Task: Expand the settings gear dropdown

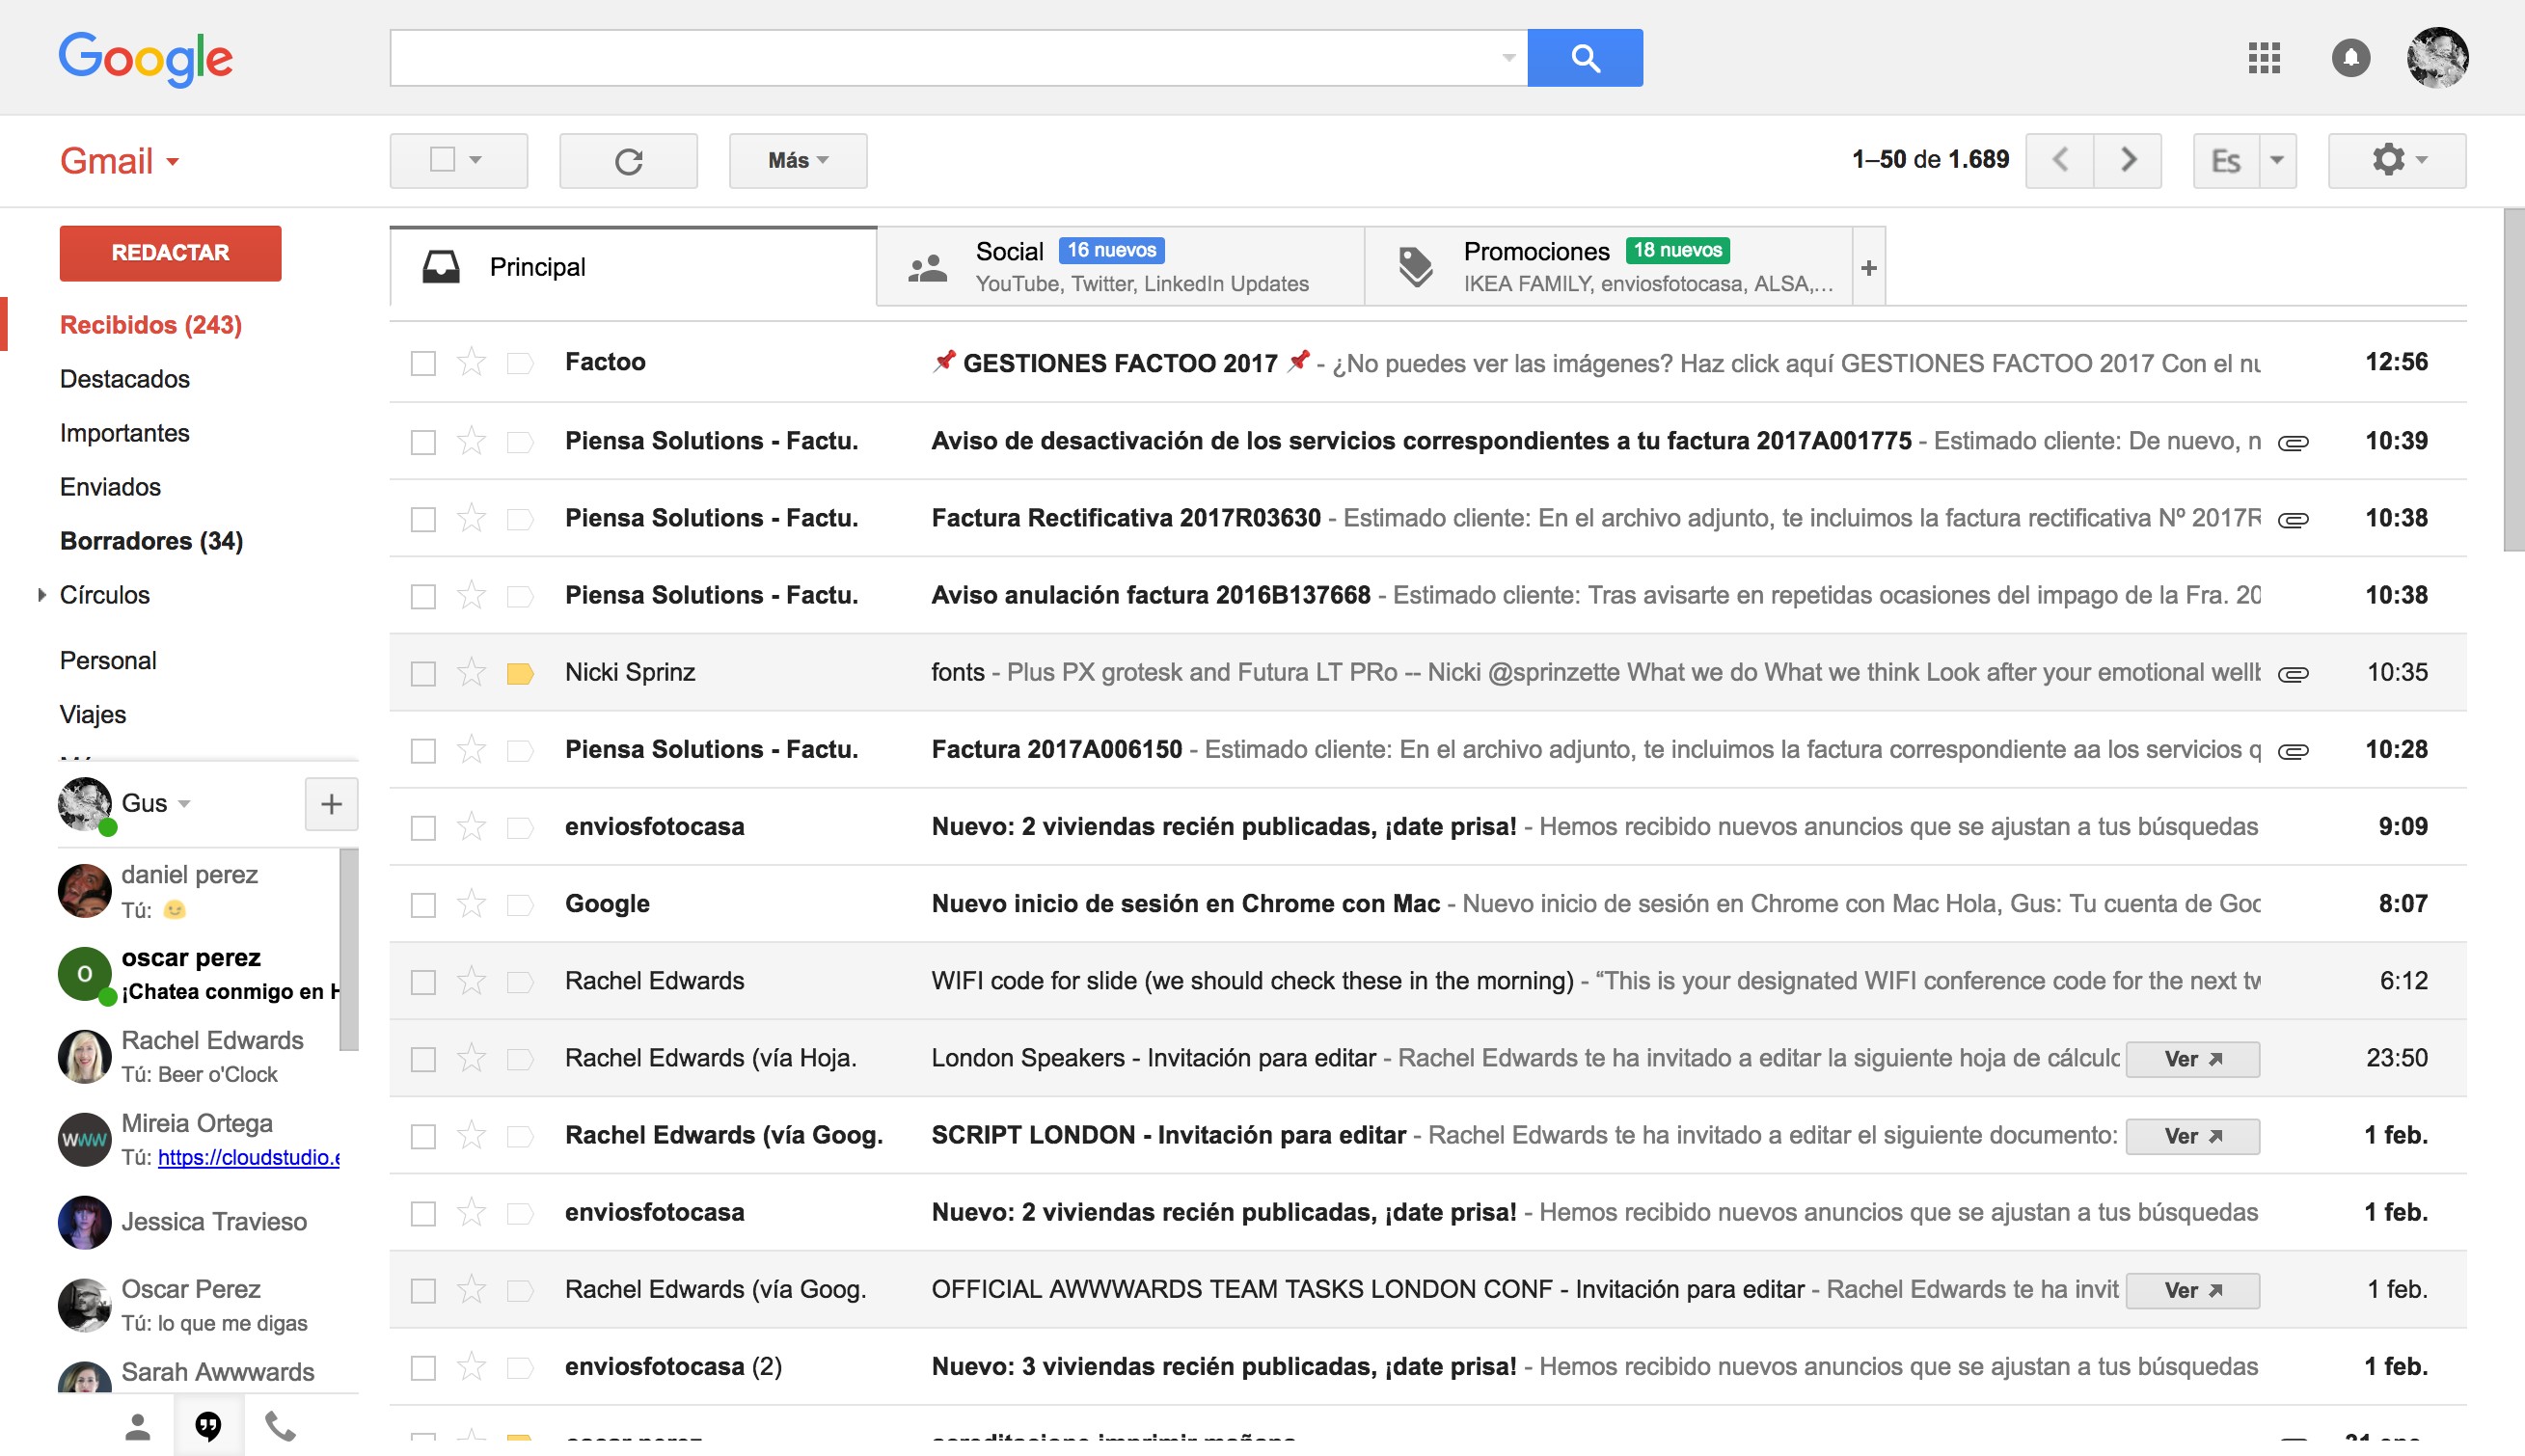Action: (x=2396, y=160)
